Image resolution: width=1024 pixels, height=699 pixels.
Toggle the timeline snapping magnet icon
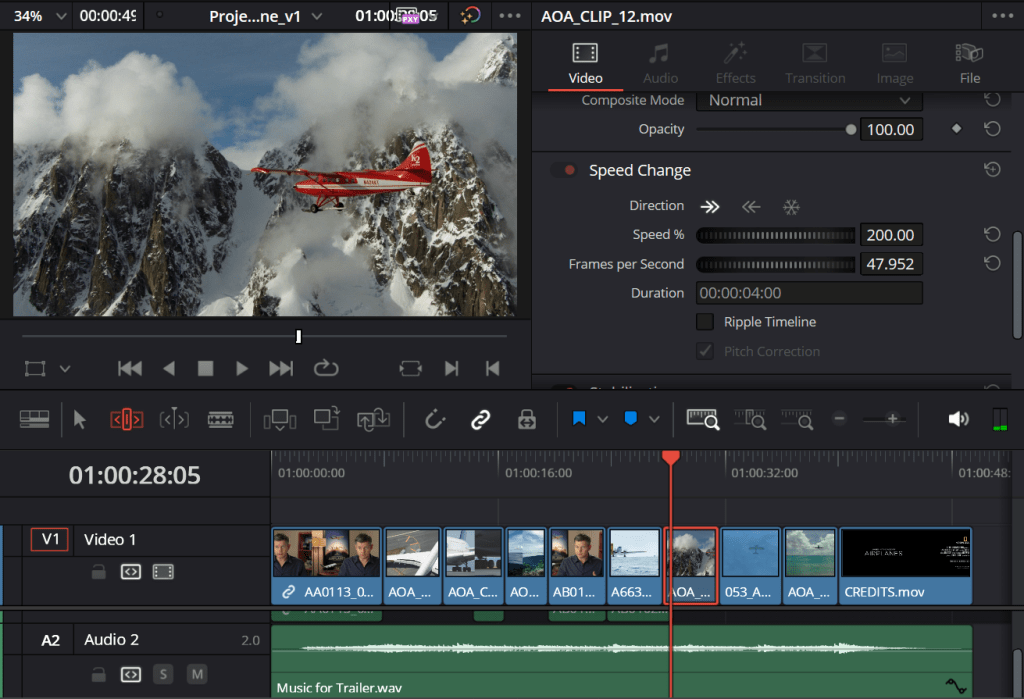click(x=435, y=420)
